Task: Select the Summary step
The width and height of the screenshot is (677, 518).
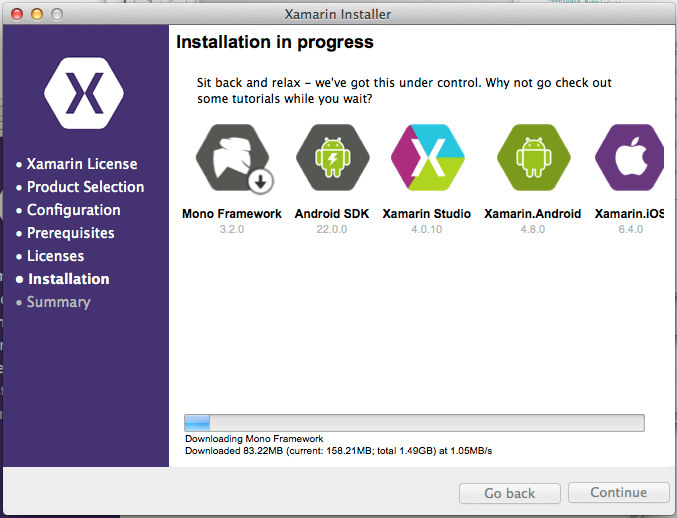Action: click(53, 302)
